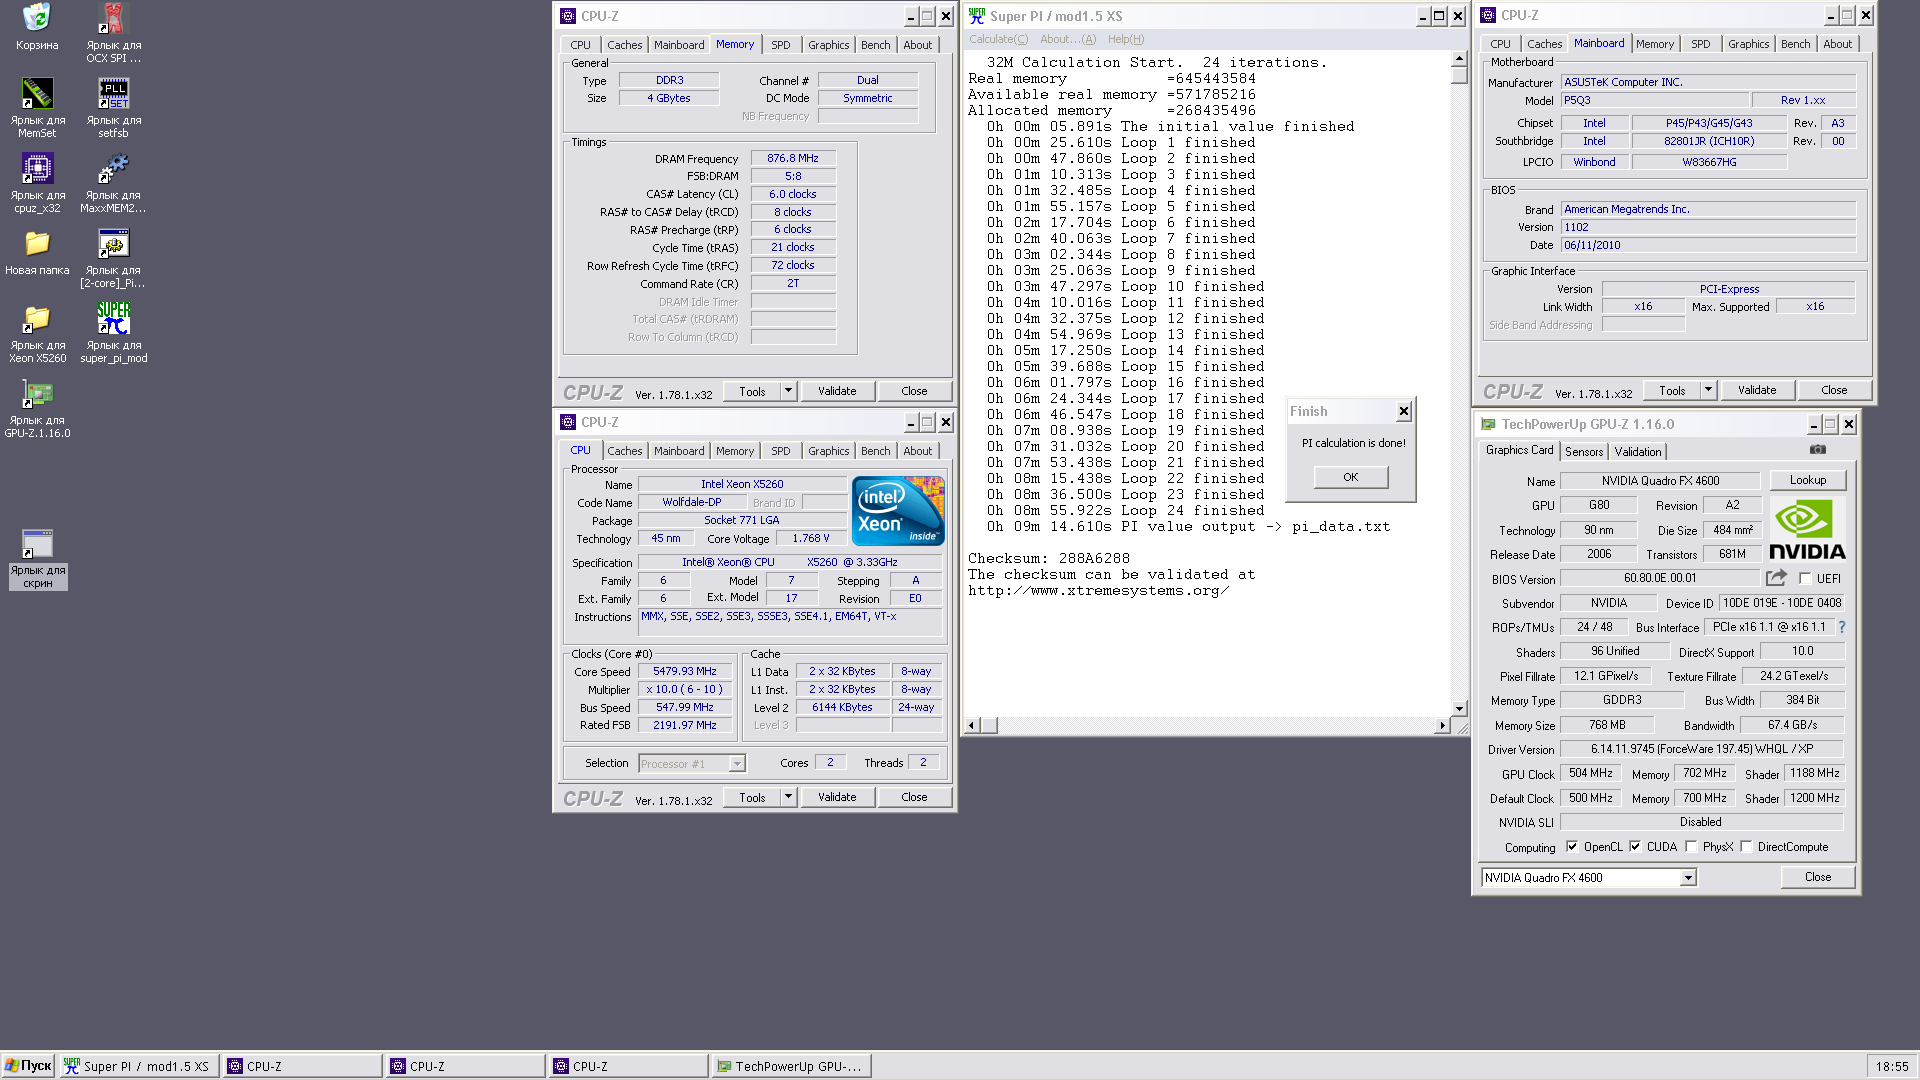Open the MemSet shortcut icon
The width and height of the screenshot is (1920, 1080).
[37, 93]
